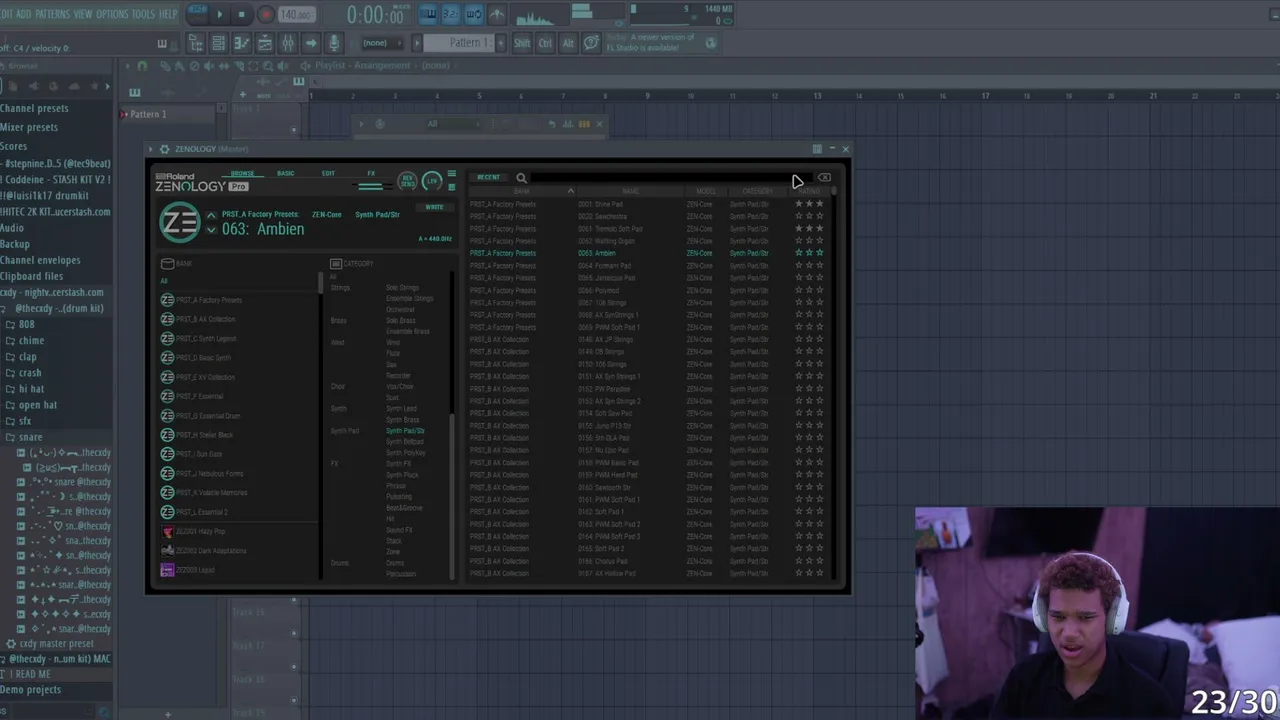Click the Zenology search magnifier icon
The image size is (1280, 720).
coord(521,178)
